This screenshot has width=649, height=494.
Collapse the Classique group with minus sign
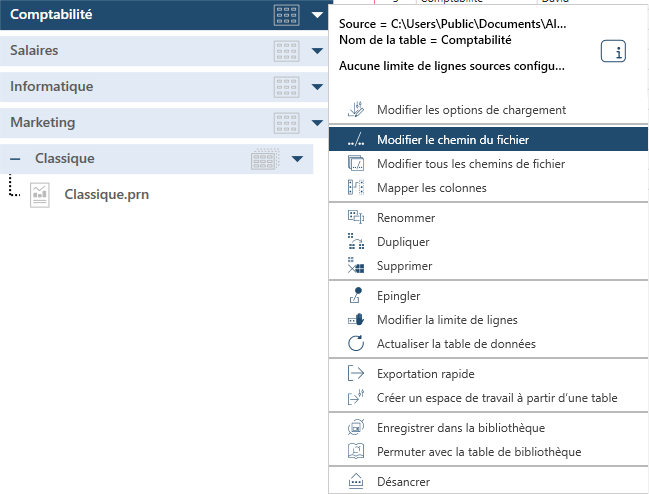pyautogui.click(x=16, y=159)
